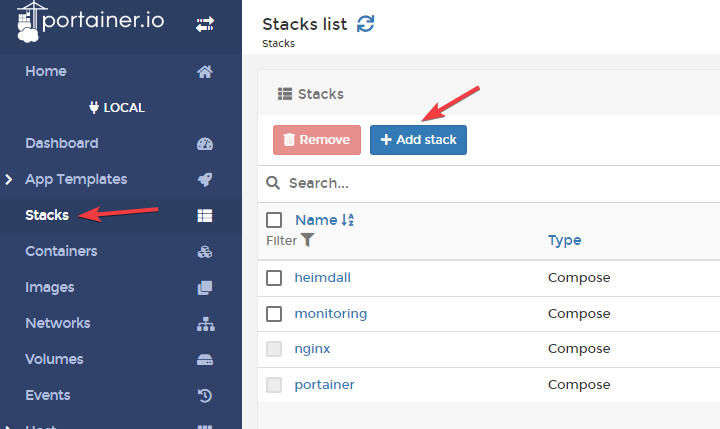Click the LOCAL plug endpoint icon

(x=94, y=107)
